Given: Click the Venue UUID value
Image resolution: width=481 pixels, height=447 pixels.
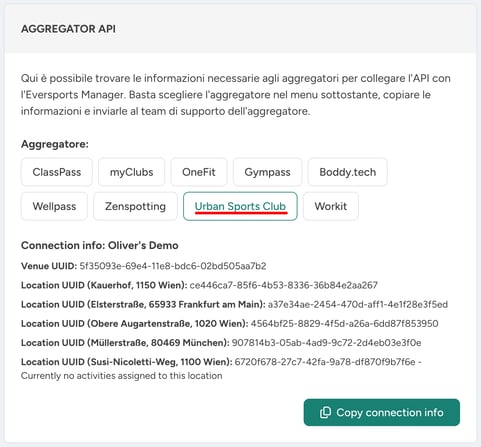Looking at the screenshot, I should coord(173,266).
